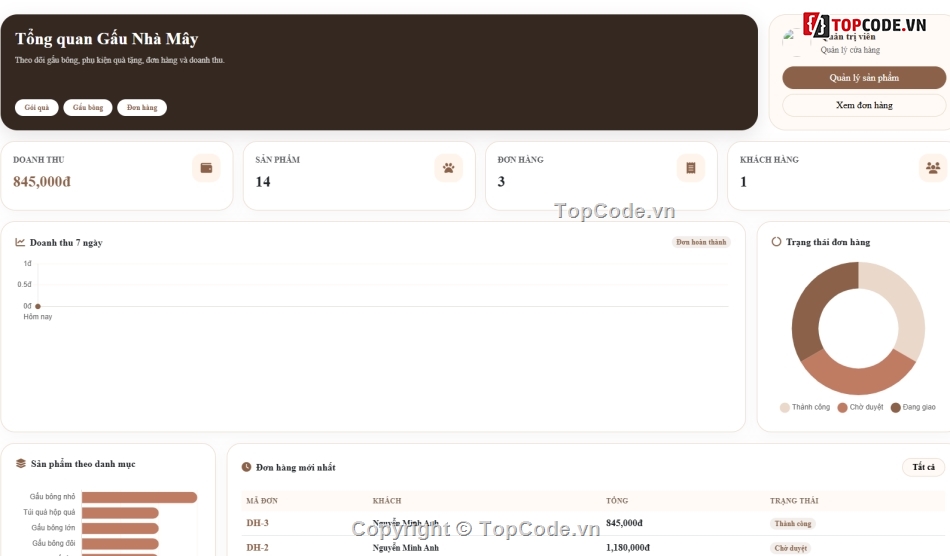Image resolution: width=950 pixels, height=556 pixels.
Task: Open order DH-3 link
Action: coord(257,523)
